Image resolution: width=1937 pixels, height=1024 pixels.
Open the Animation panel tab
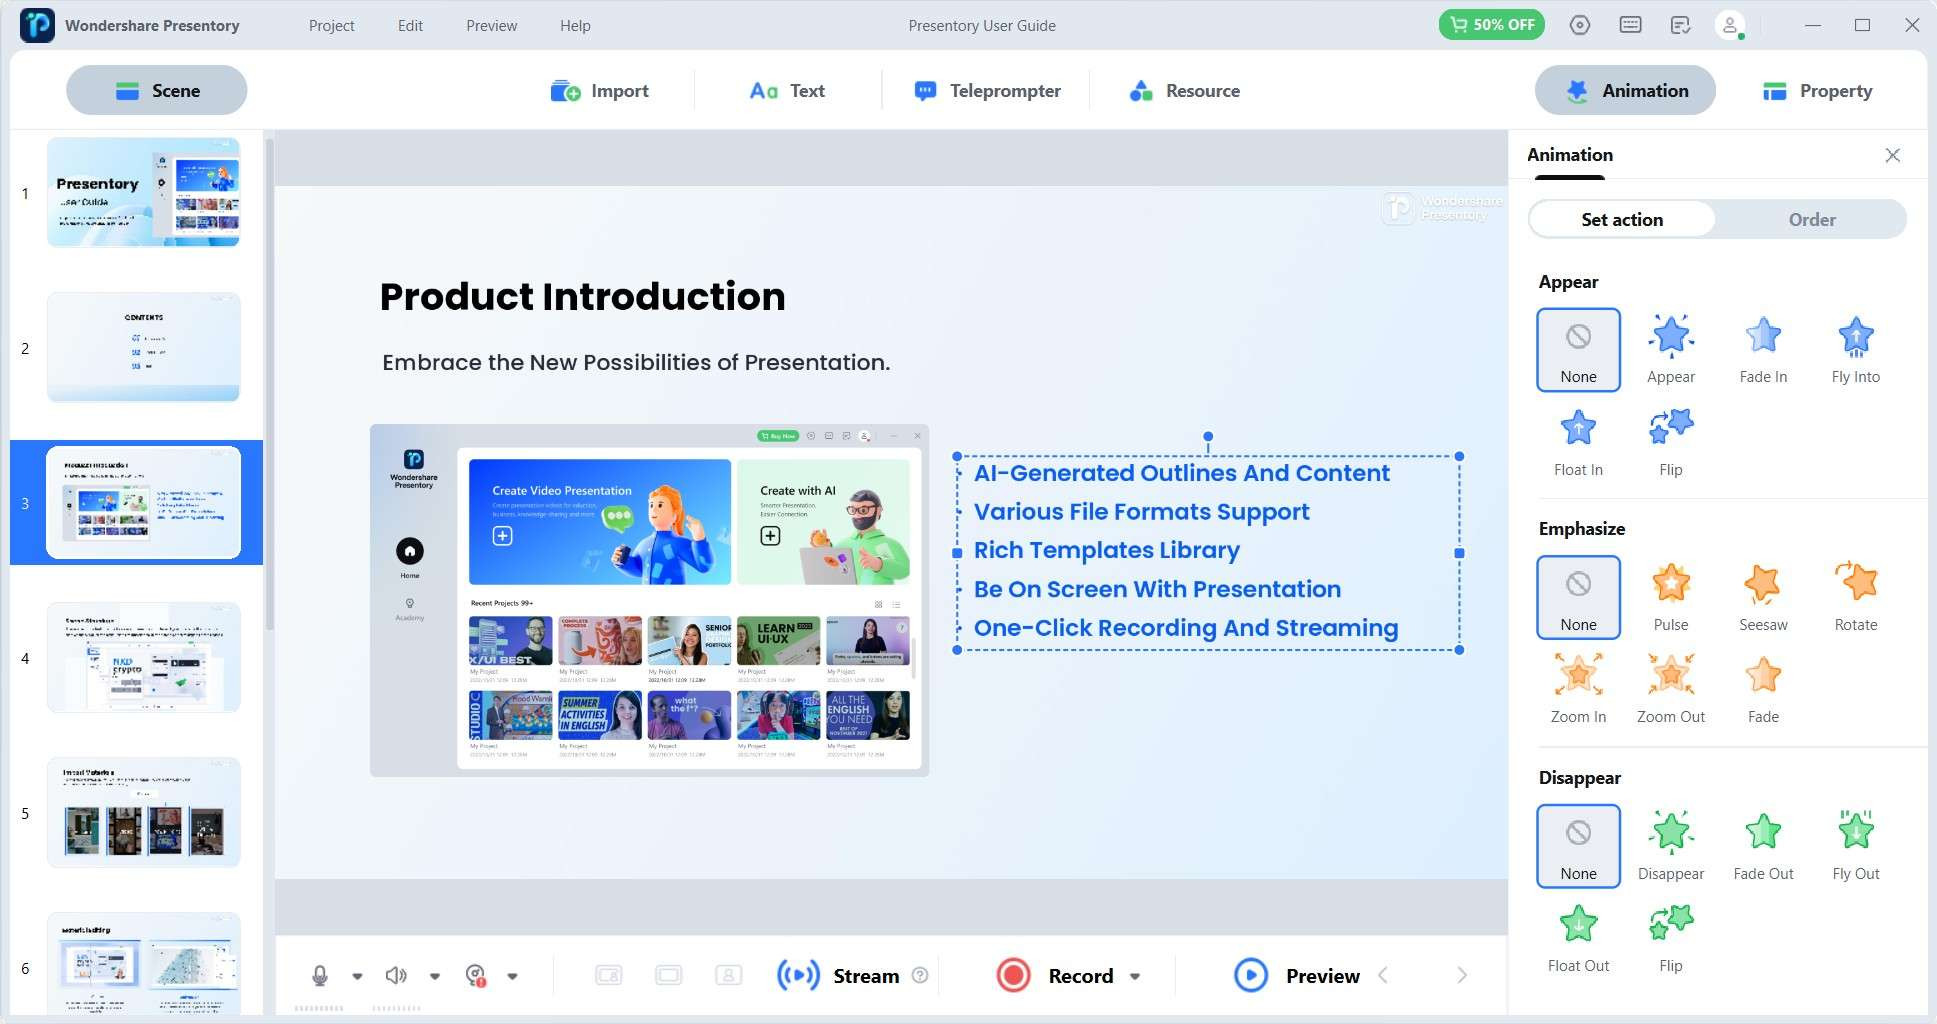click(1625, 90)
